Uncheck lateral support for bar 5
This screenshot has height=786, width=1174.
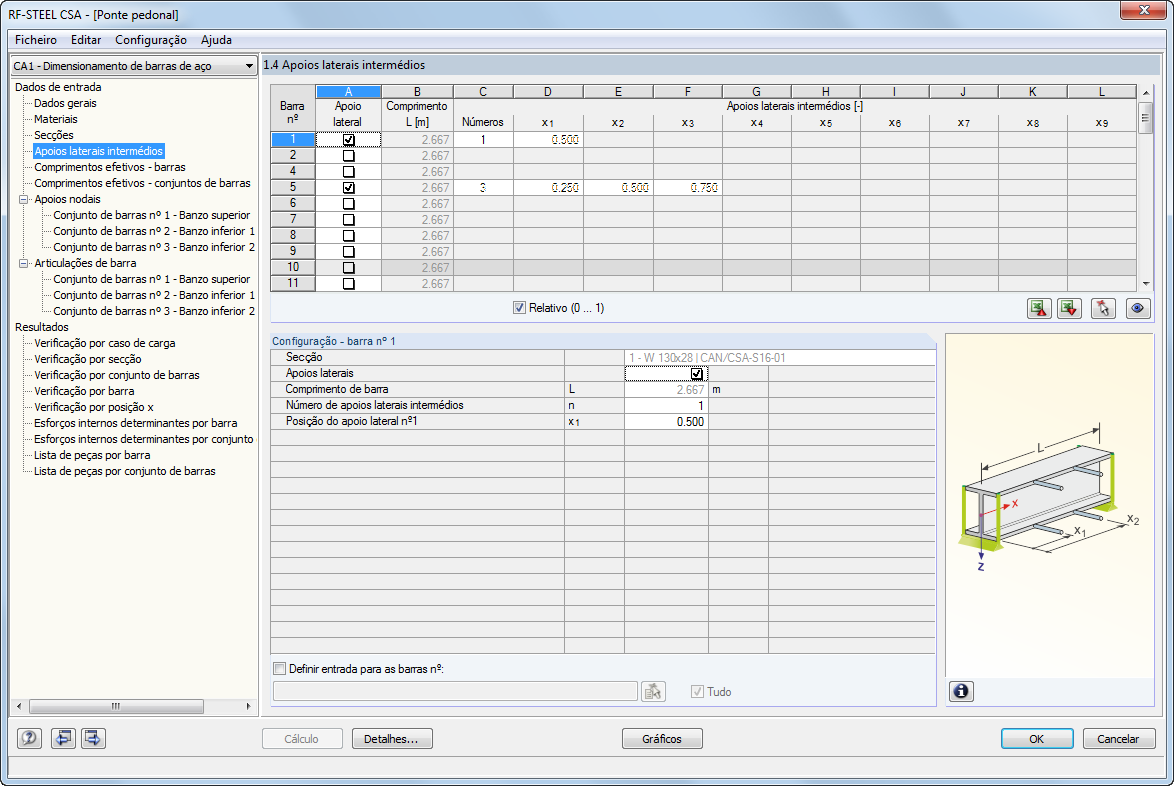click(348, 188)
